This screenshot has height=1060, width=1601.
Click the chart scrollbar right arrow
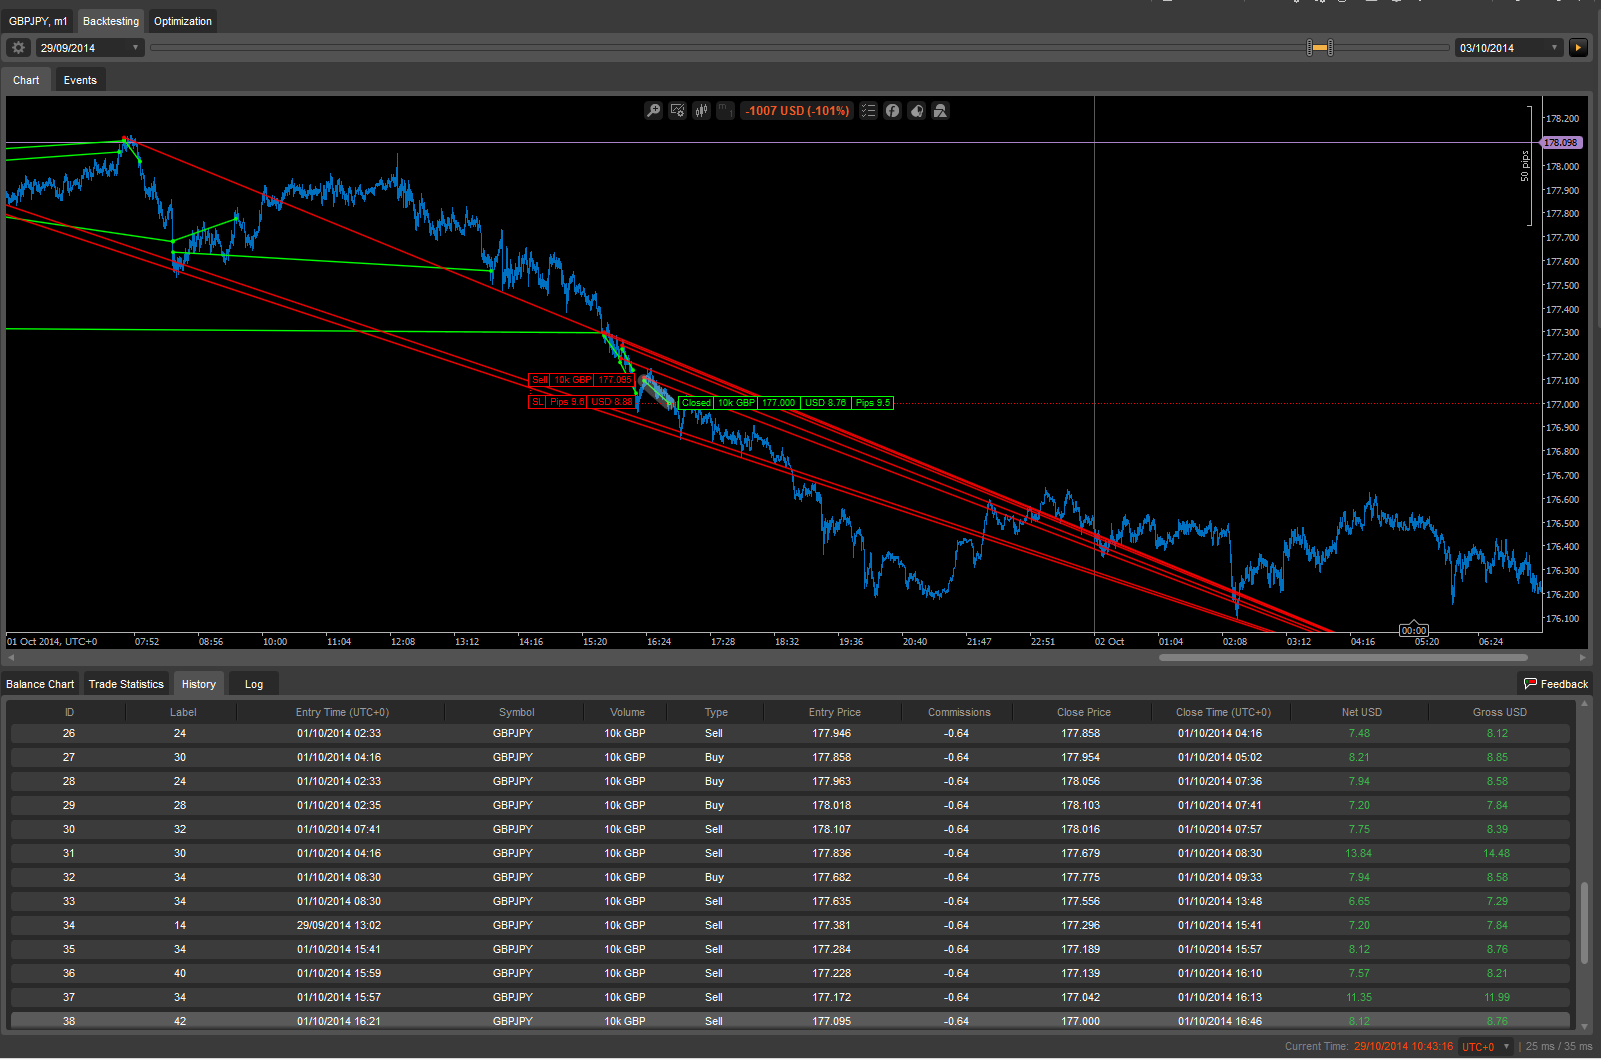pyautogui.click(x=1583, y=657)
